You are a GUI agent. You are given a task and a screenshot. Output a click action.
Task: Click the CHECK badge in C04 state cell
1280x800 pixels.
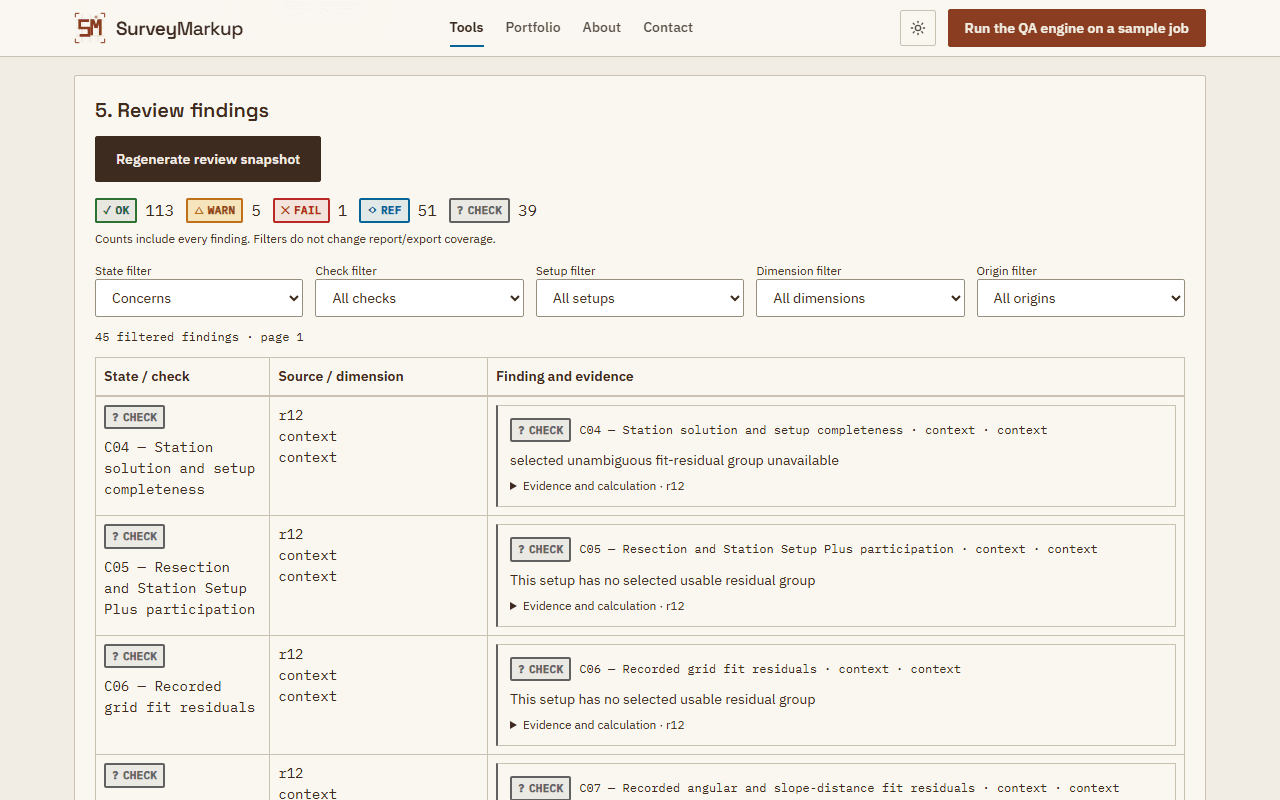point(134,417)
